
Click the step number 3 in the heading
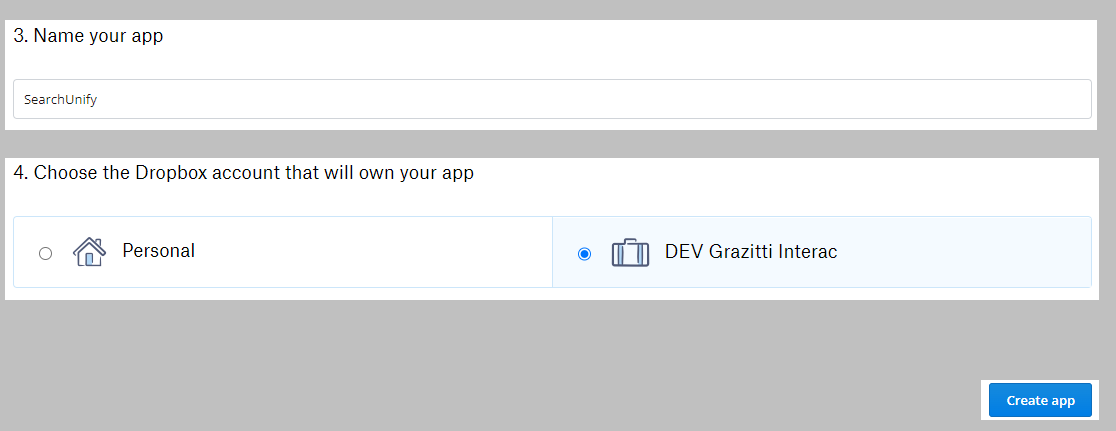tap(19, 37)
